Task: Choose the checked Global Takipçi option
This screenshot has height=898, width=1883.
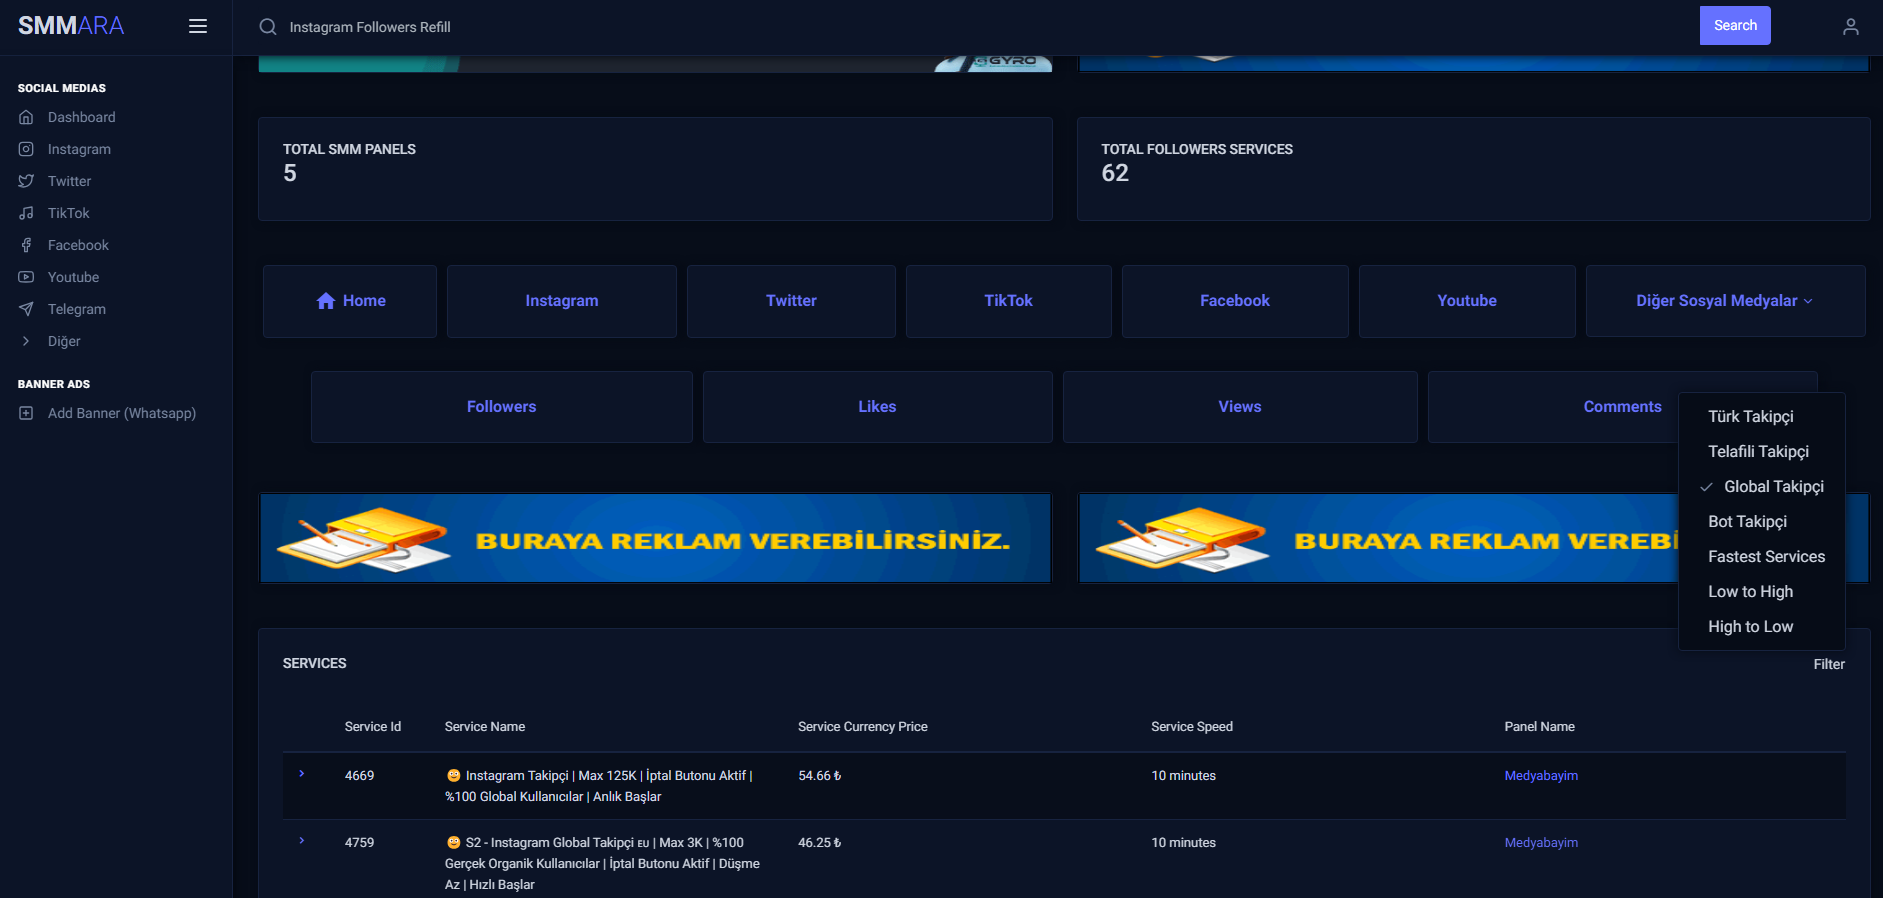Action: tap(1761, 487)
